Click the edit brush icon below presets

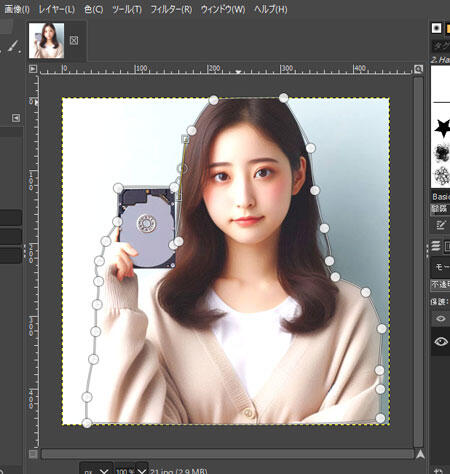pos(440,226)
